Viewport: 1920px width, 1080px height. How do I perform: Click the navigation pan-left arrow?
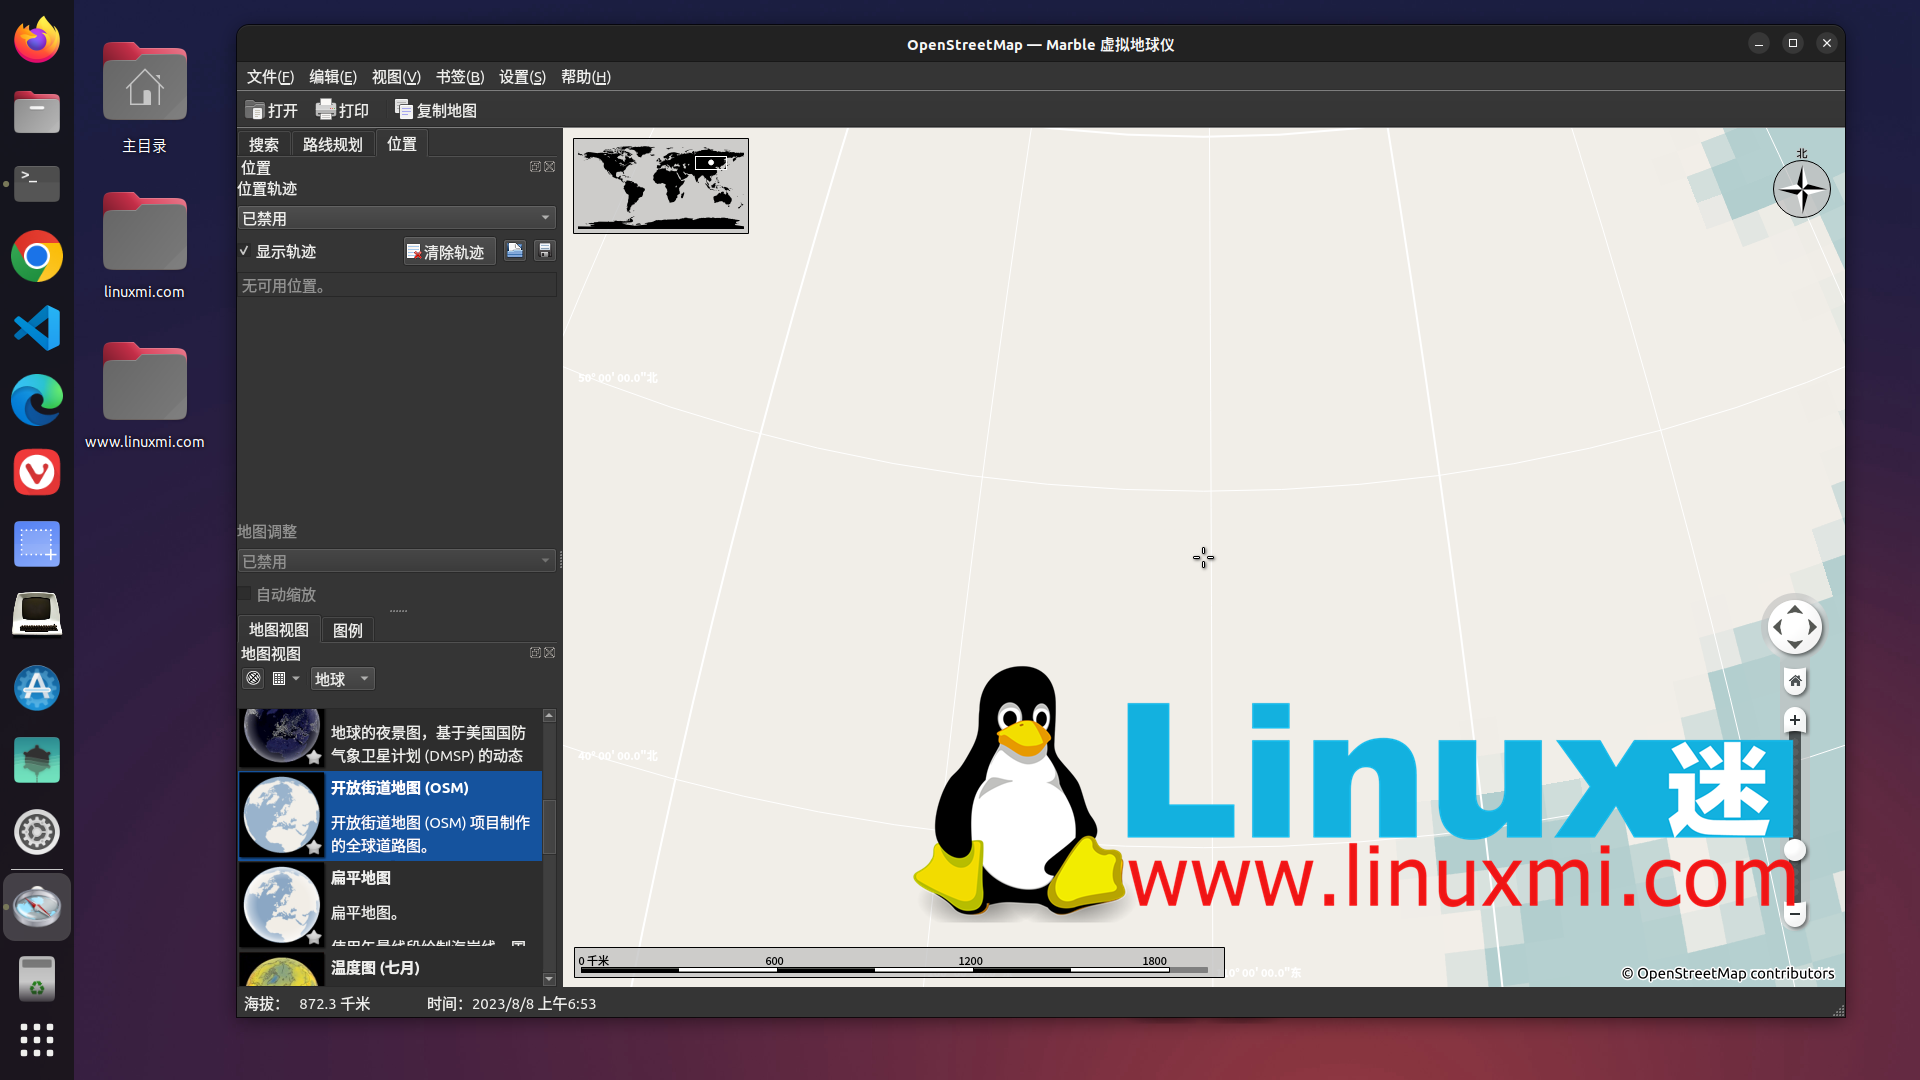tap(1777, 628)
